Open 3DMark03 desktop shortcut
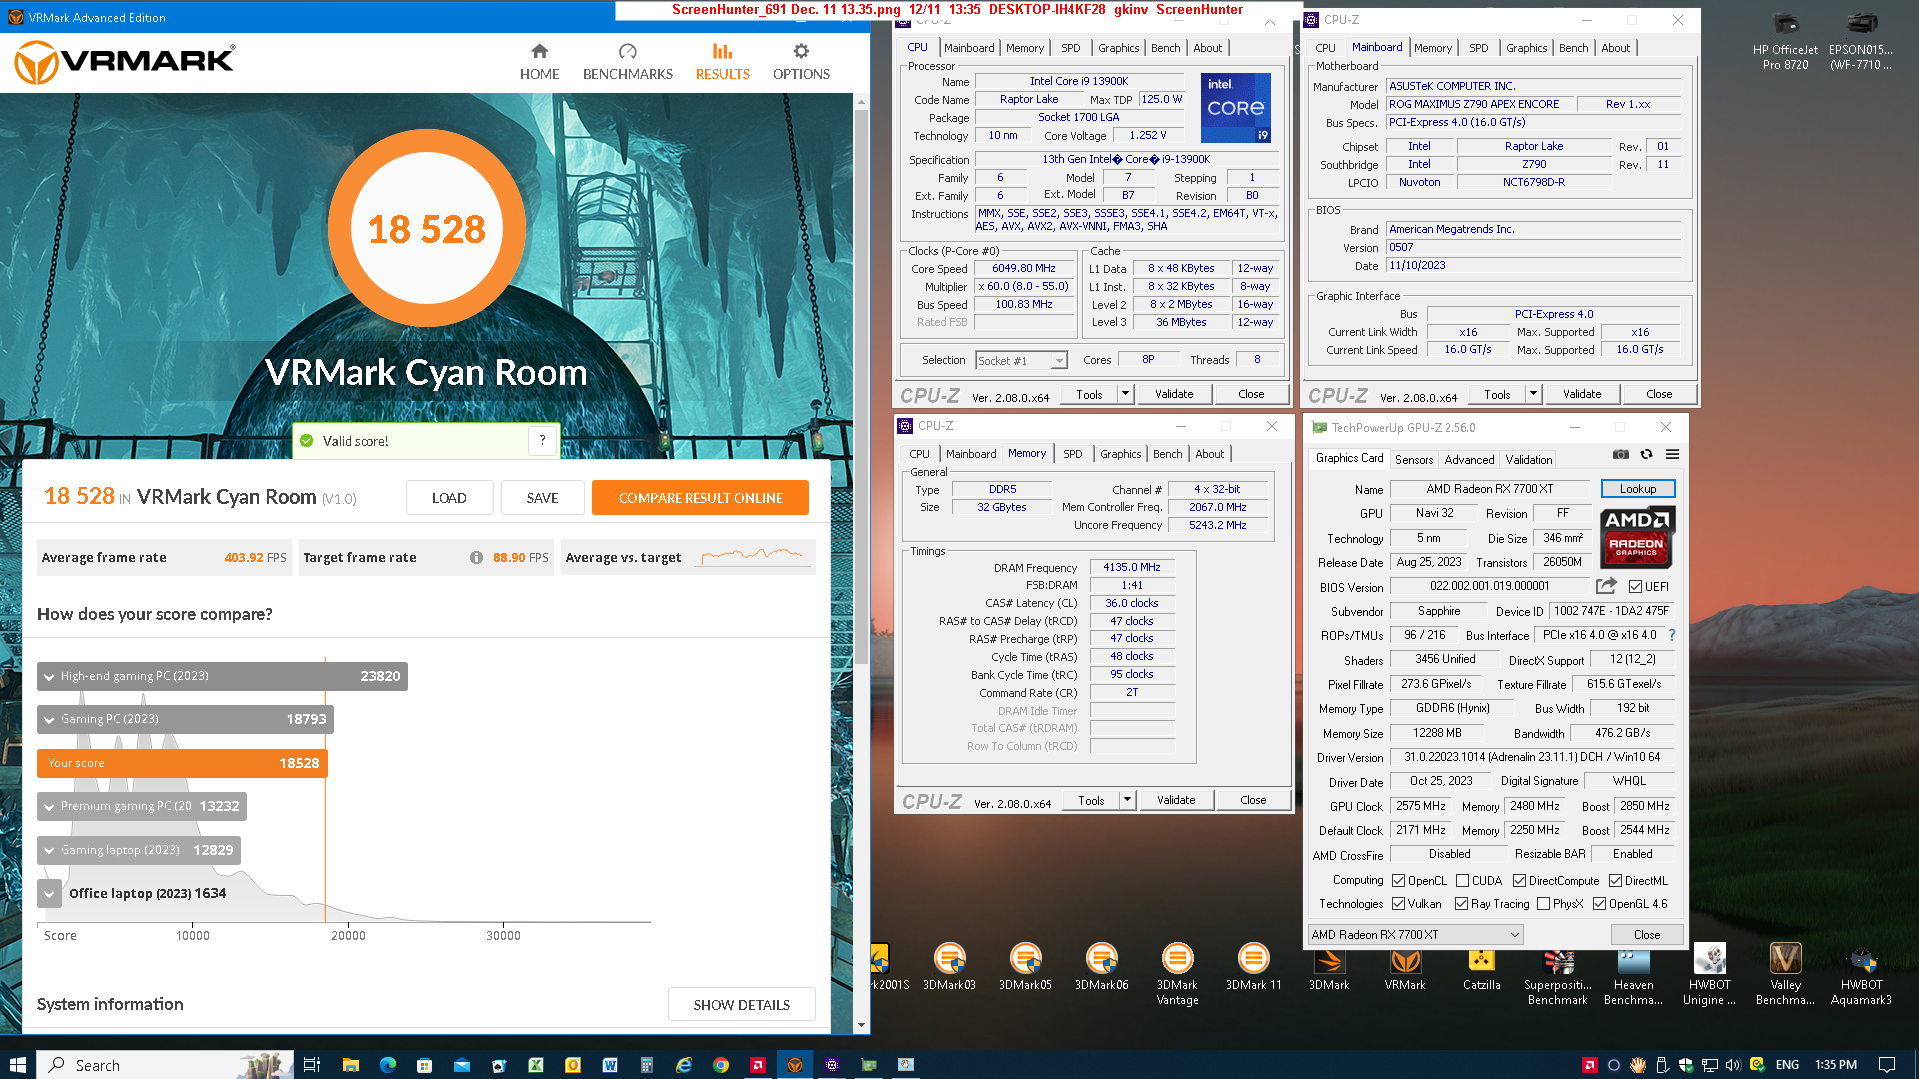This screenshot has width=1919, height=1079. click(949, 967)
